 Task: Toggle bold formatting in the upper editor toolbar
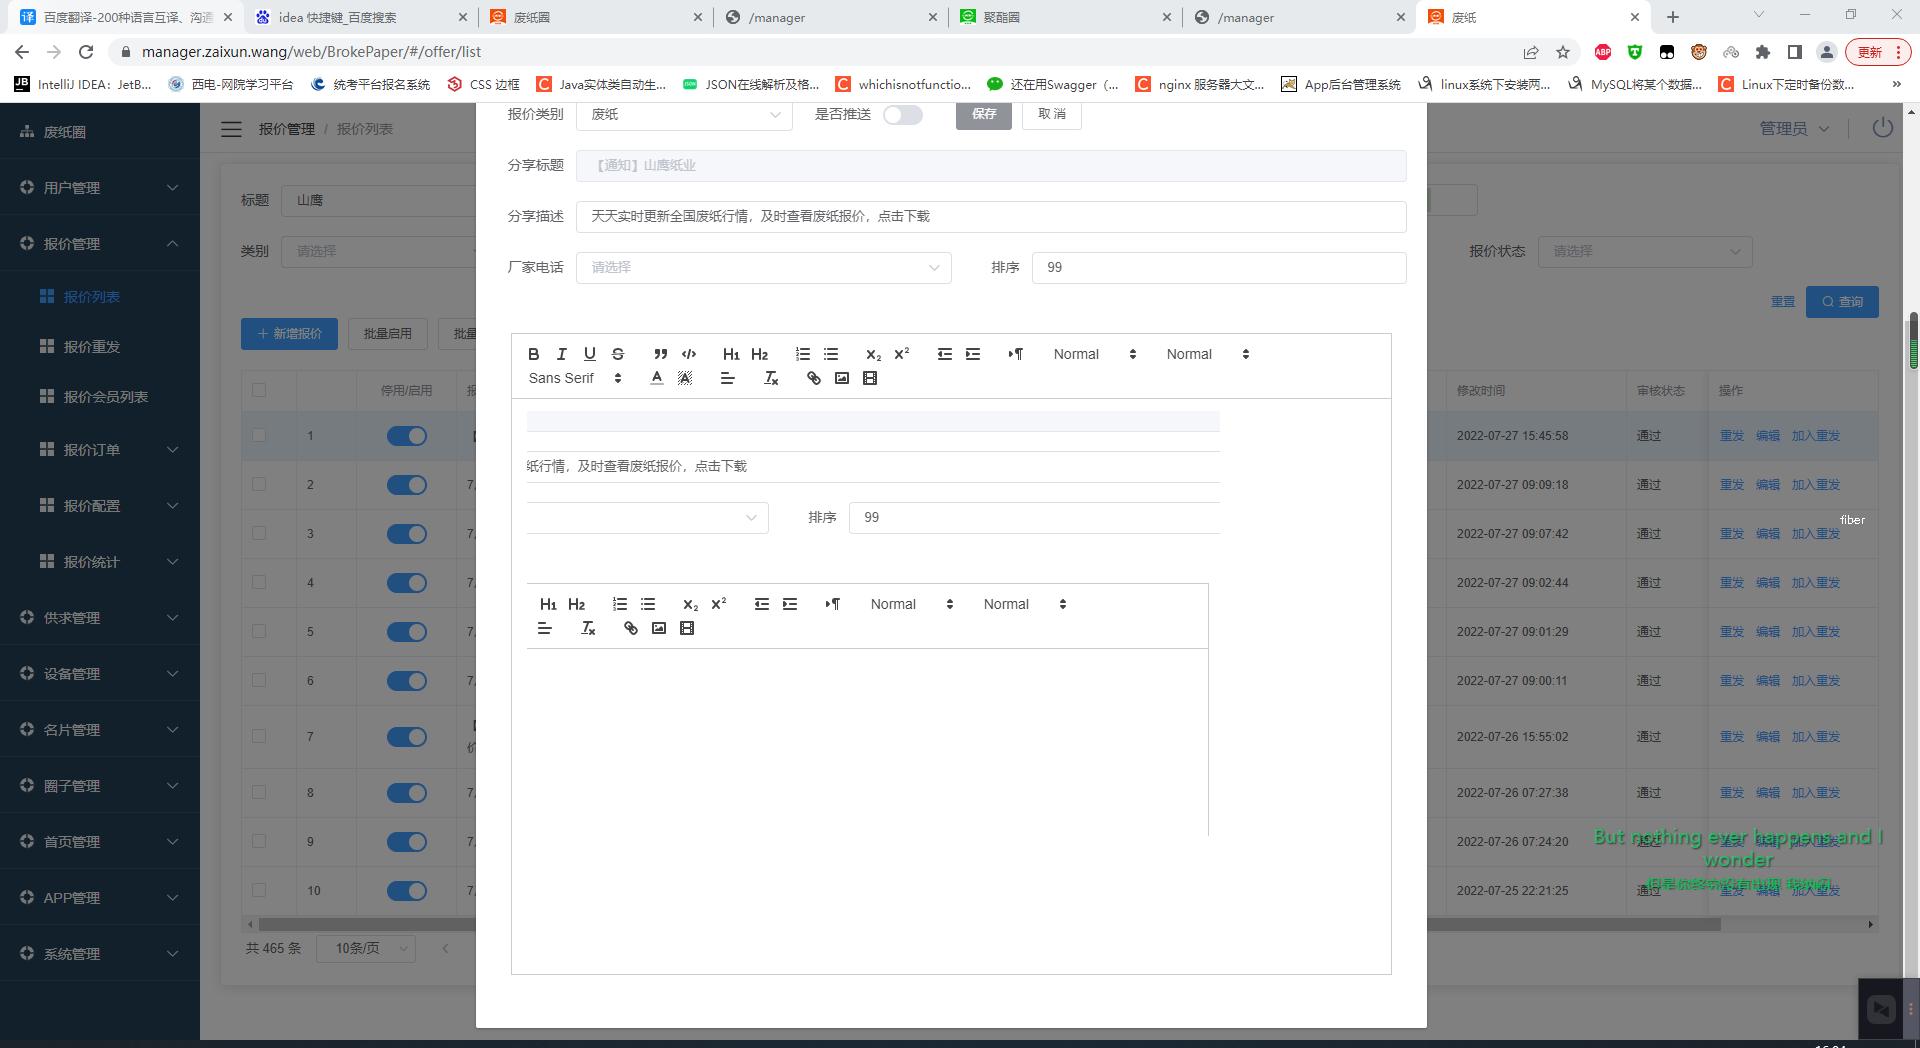pyautogui.click(x=534, y=354)
